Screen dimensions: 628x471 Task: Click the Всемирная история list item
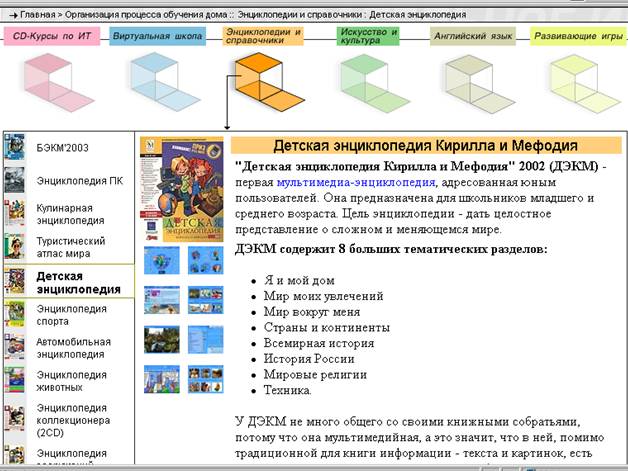point(319,343)
